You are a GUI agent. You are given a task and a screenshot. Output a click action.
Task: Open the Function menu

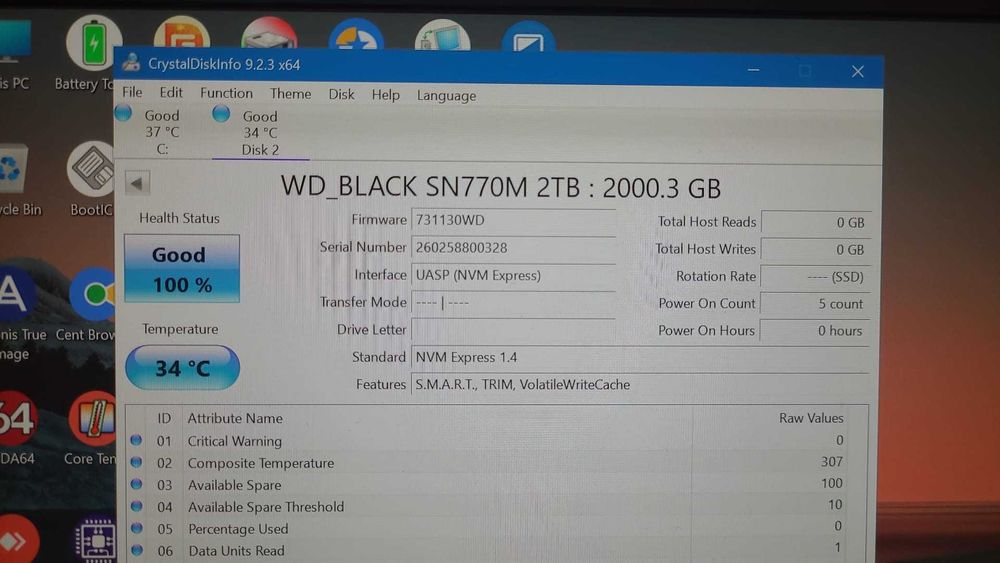click(x=226, y=93)
